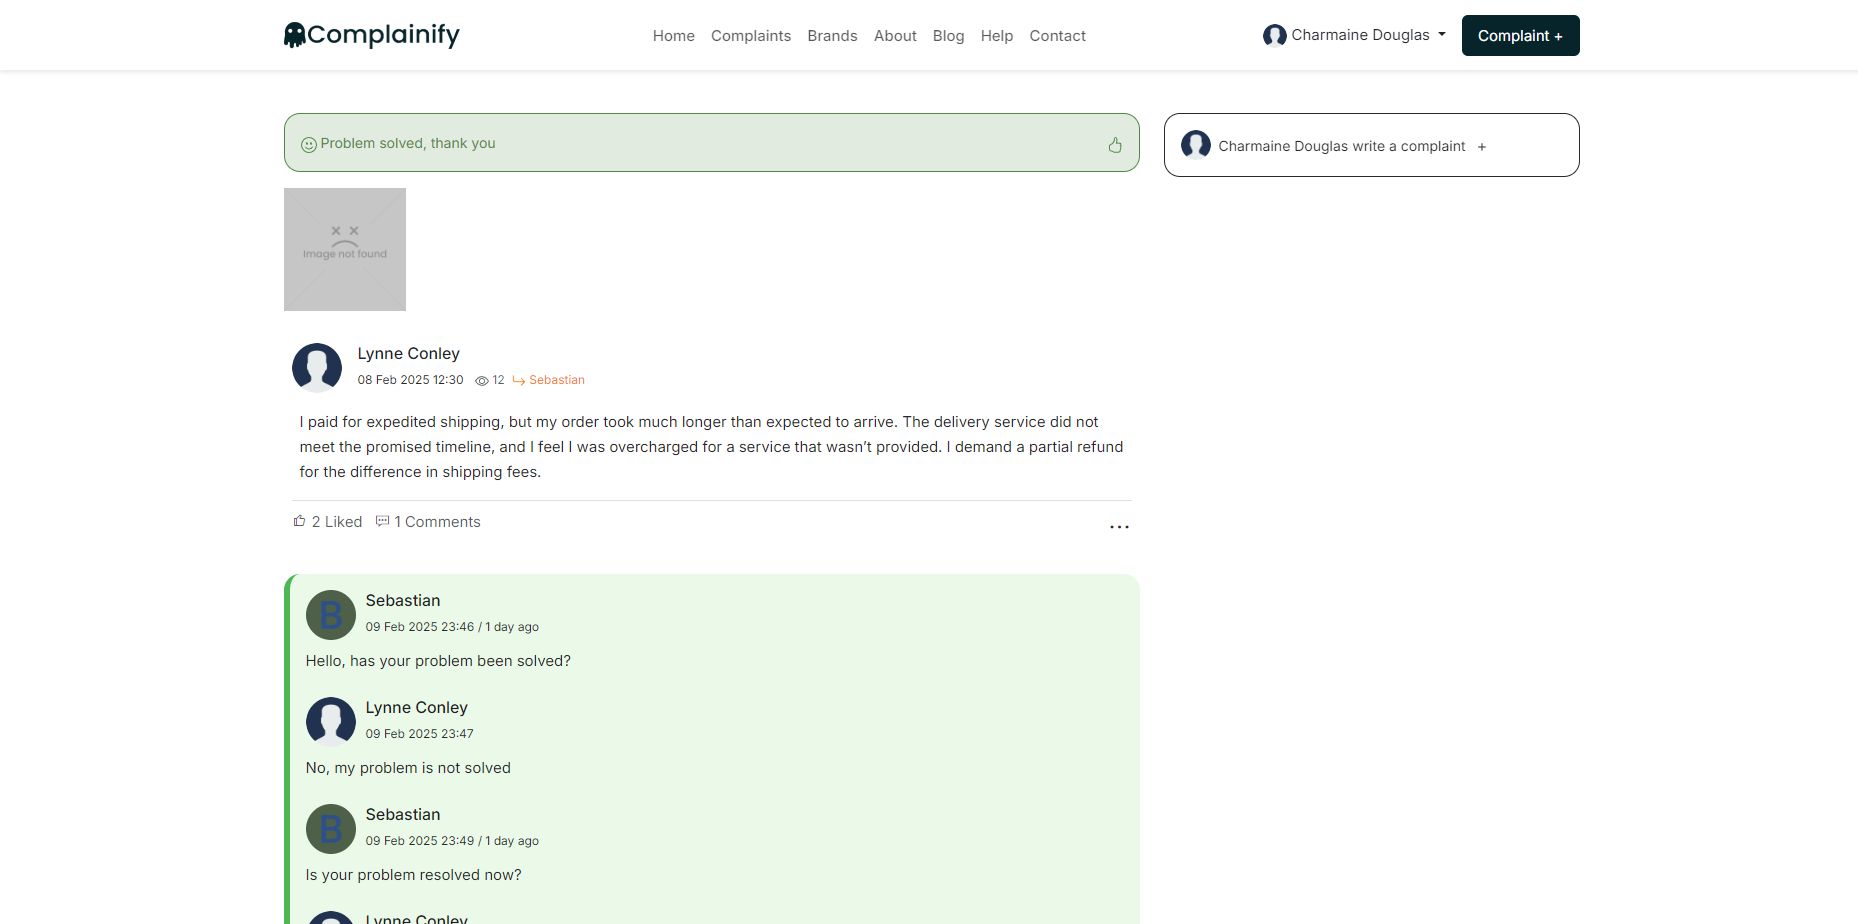Screen dimensions: 1858x924
Task: Click the Complaint + button
Action: pos(1520,36)
